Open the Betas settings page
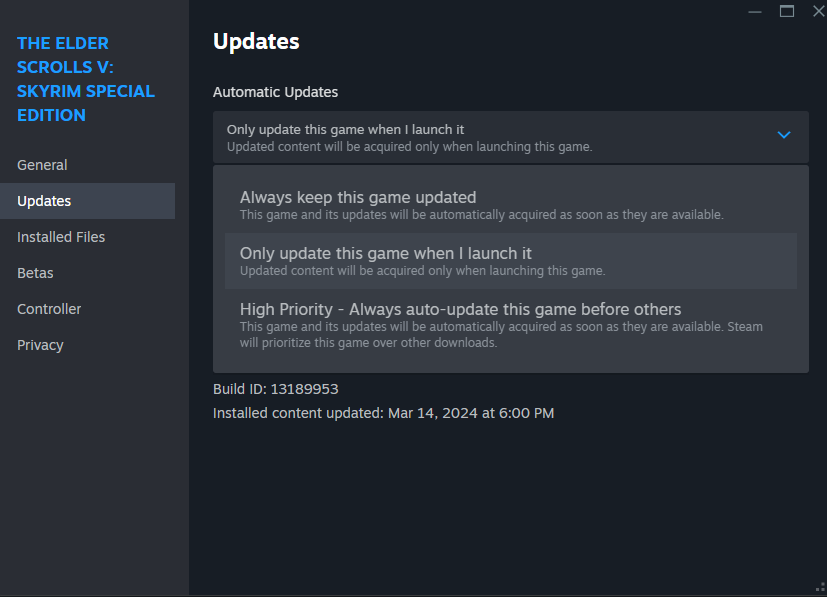Viewport: 827px width, 597px height. [35, 273]
